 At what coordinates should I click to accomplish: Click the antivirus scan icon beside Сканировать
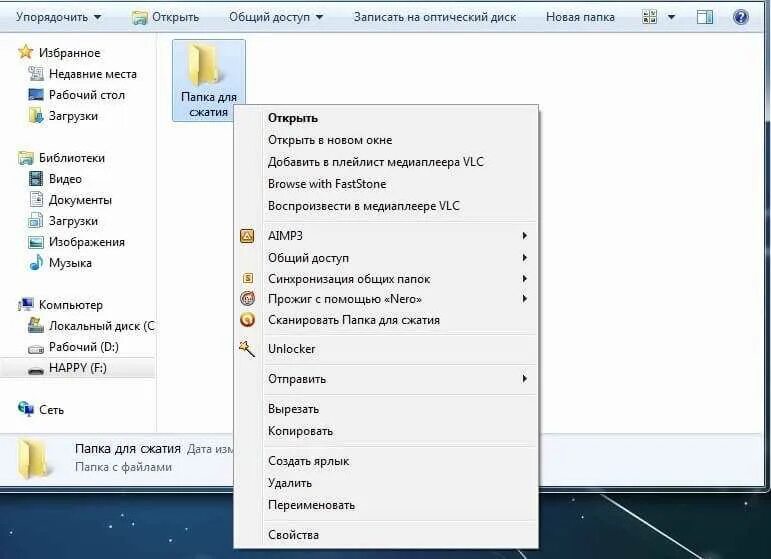(247, 320)
